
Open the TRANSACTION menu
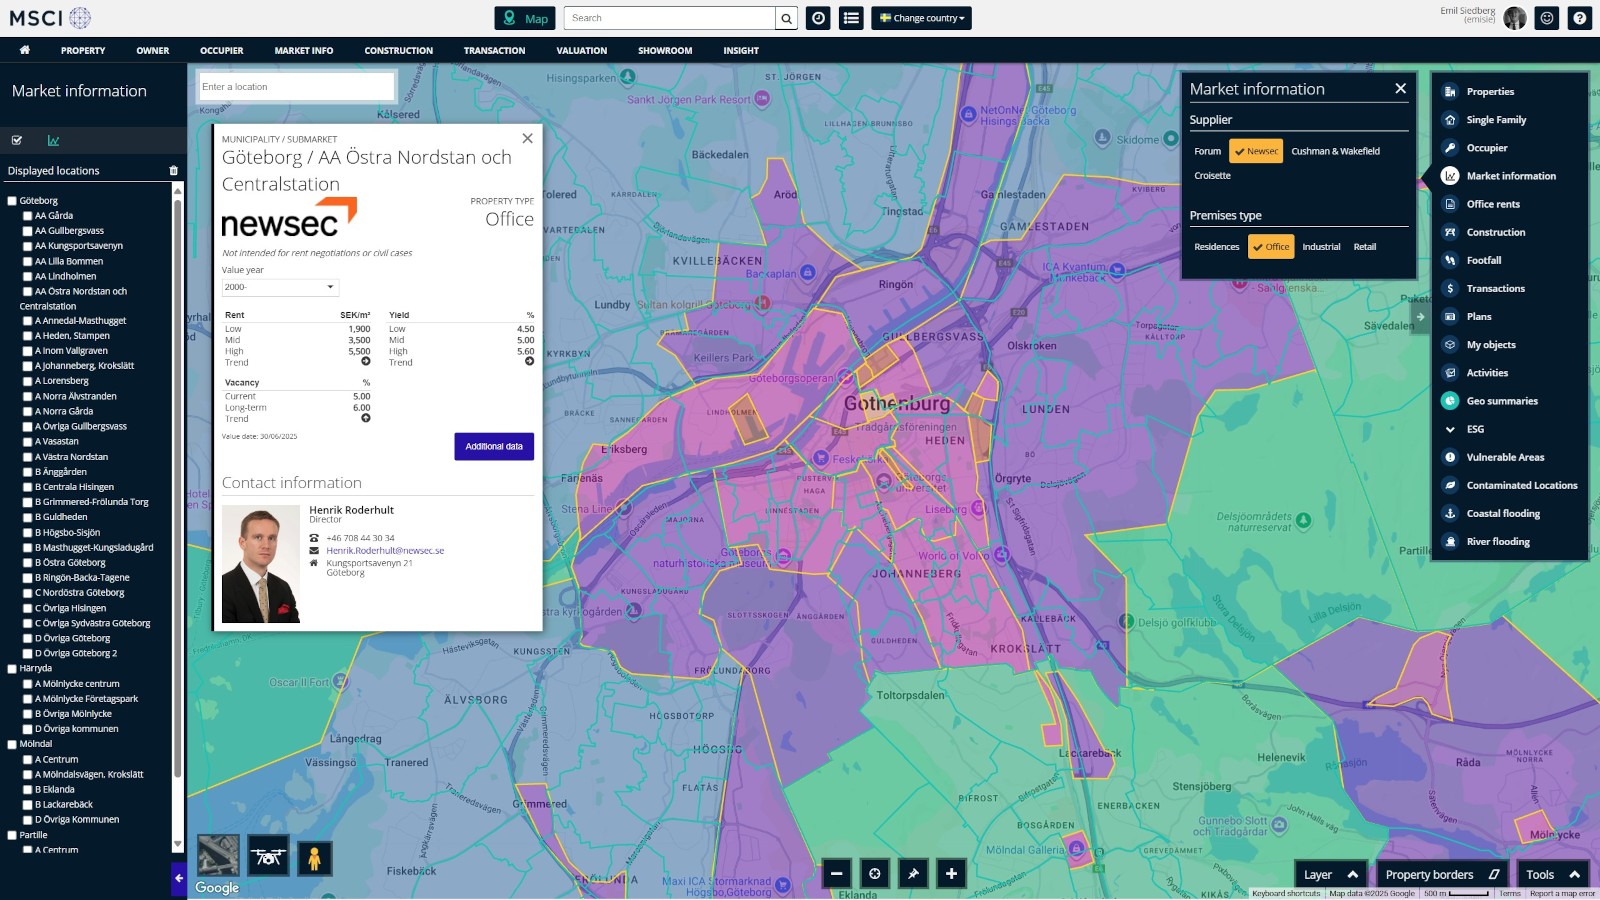tap(494, 50)
